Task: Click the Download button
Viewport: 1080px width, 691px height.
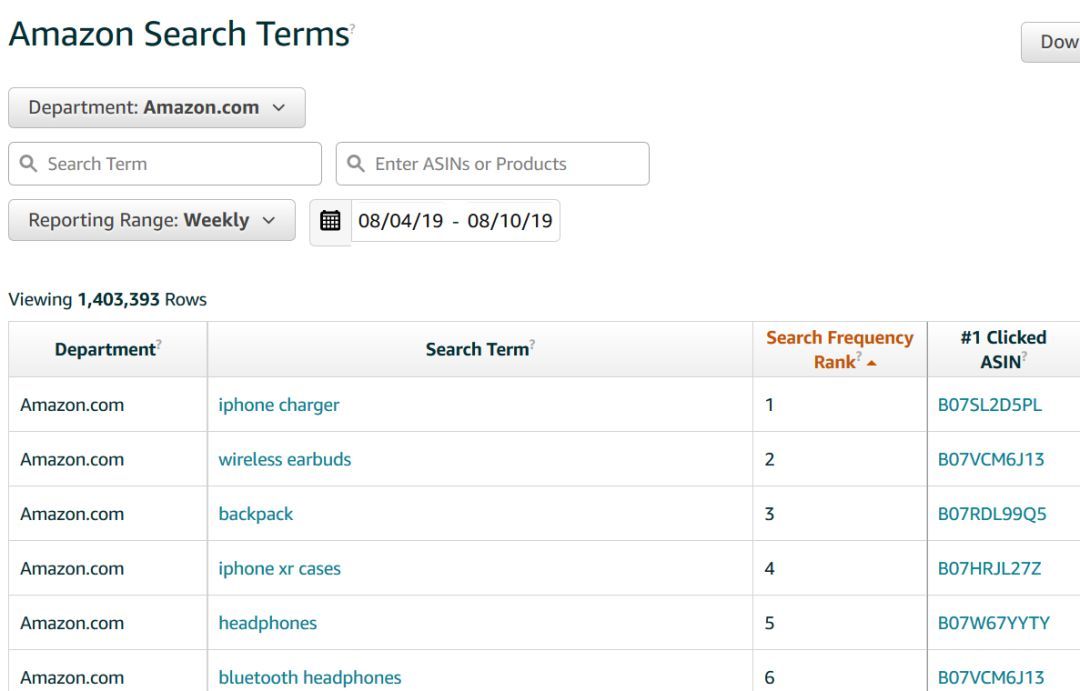Action: click(x=1051, y=42)
